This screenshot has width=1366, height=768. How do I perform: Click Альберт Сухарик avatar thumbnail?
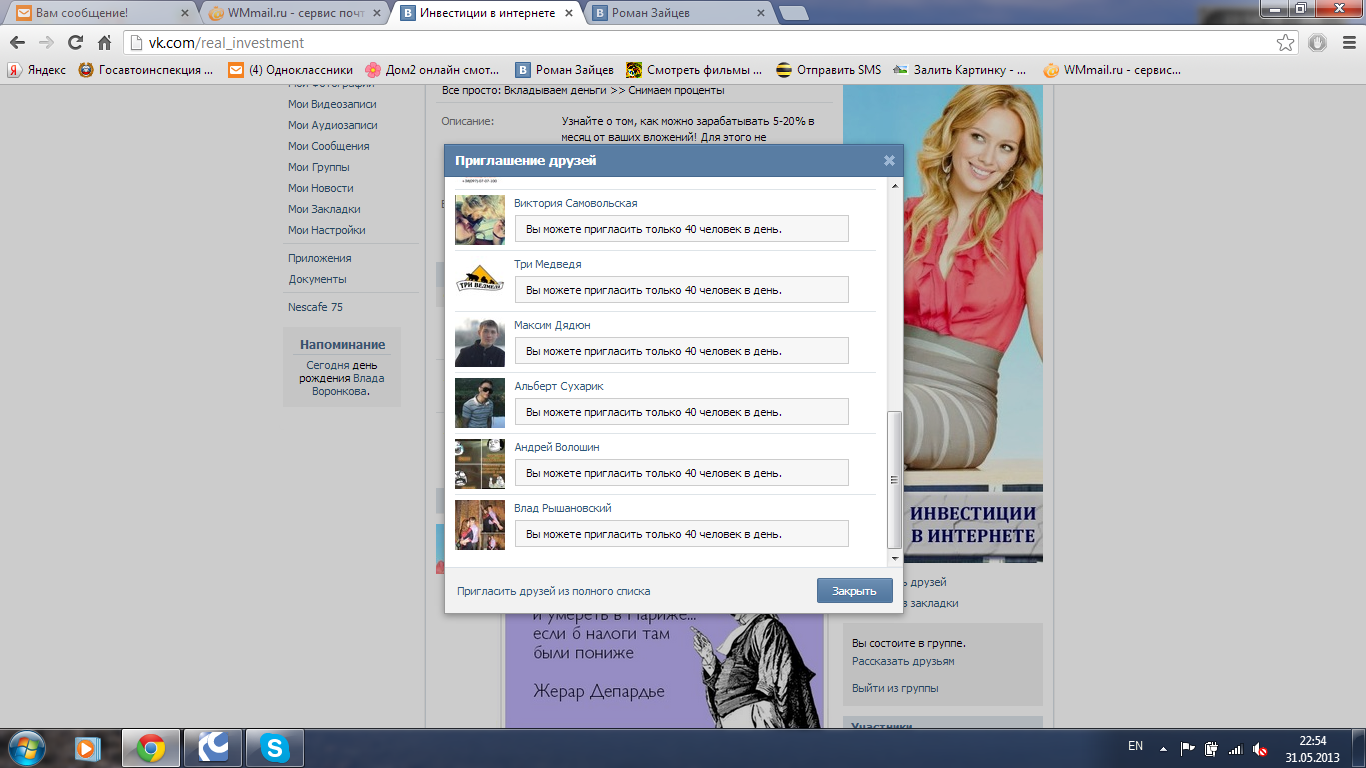[480, 403]
